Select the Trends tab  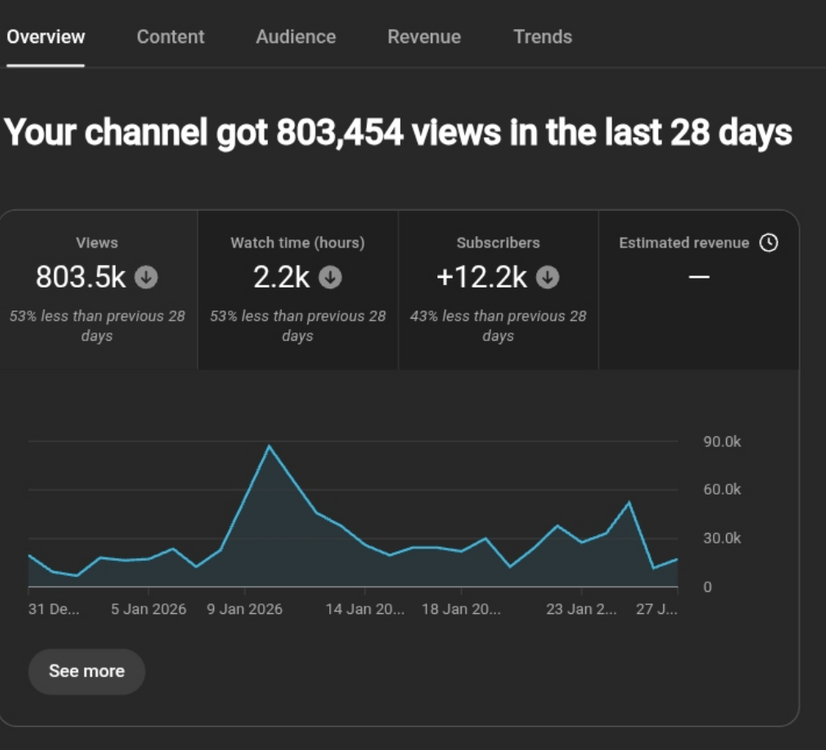click(542, 37)
